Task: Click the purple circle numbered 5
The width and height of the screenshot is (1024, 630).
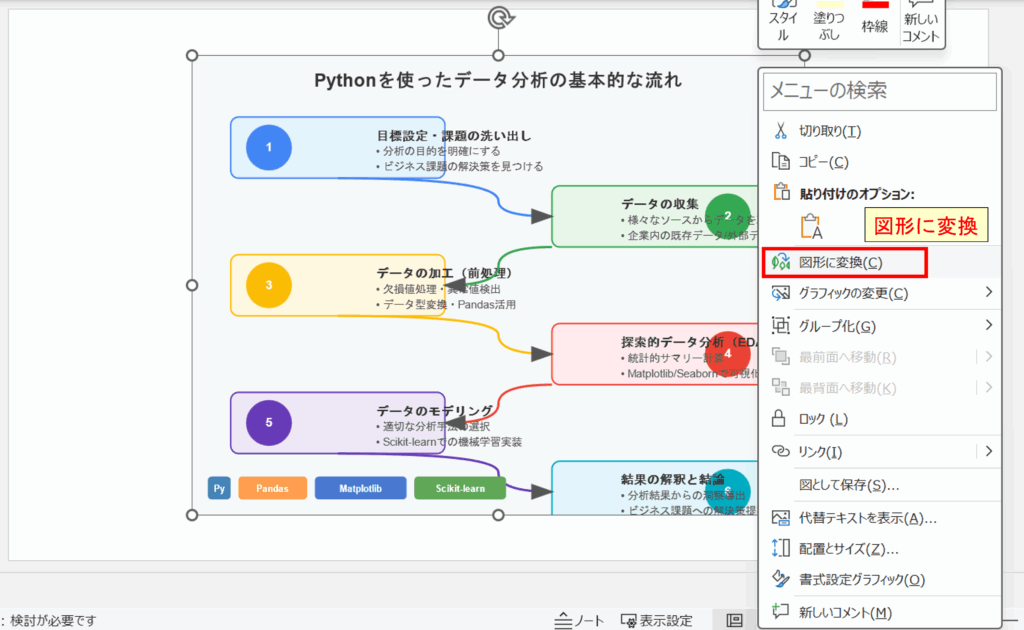Action: point(268,423)
